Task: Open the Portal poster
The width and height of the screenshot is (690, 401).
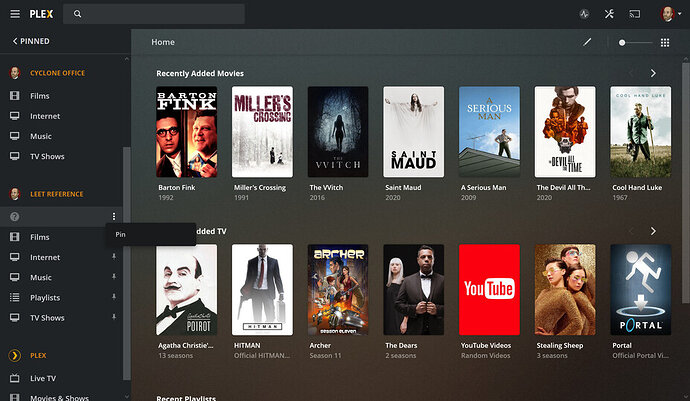Action: point(641,290)
